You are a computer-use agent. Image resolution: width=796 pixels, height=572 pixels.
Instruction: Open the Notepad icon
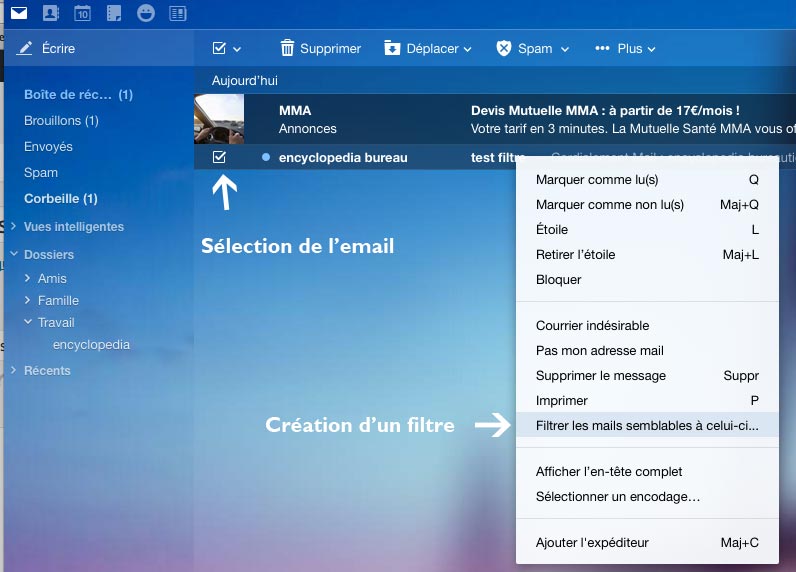(x=114, y=14)
